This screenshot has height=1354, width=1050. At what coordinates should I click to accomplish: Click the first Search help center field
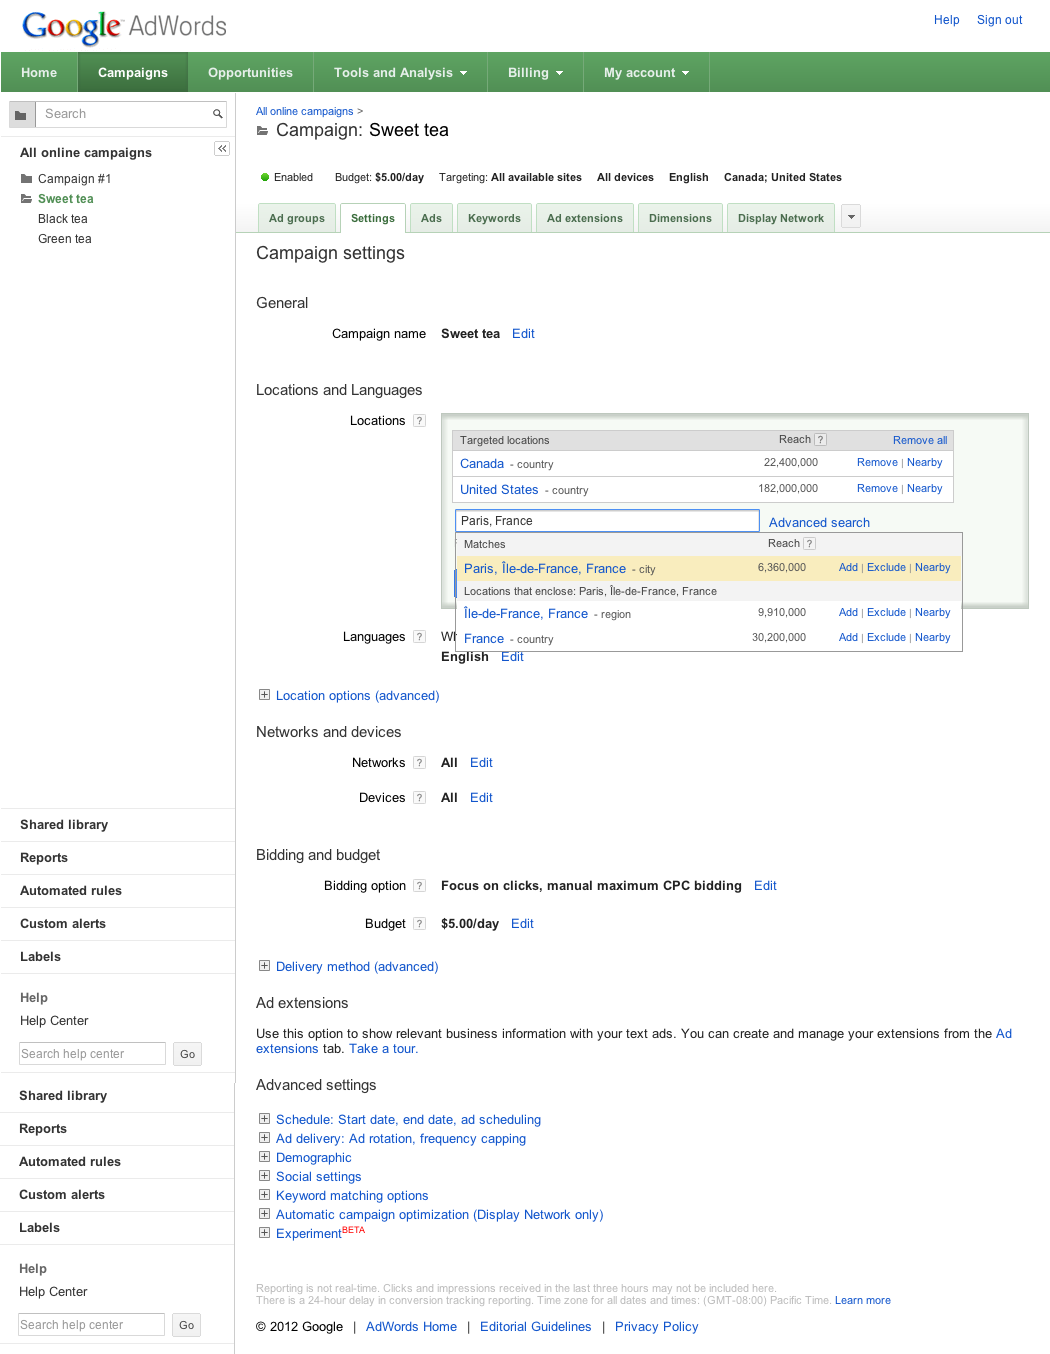(92, 1053)
